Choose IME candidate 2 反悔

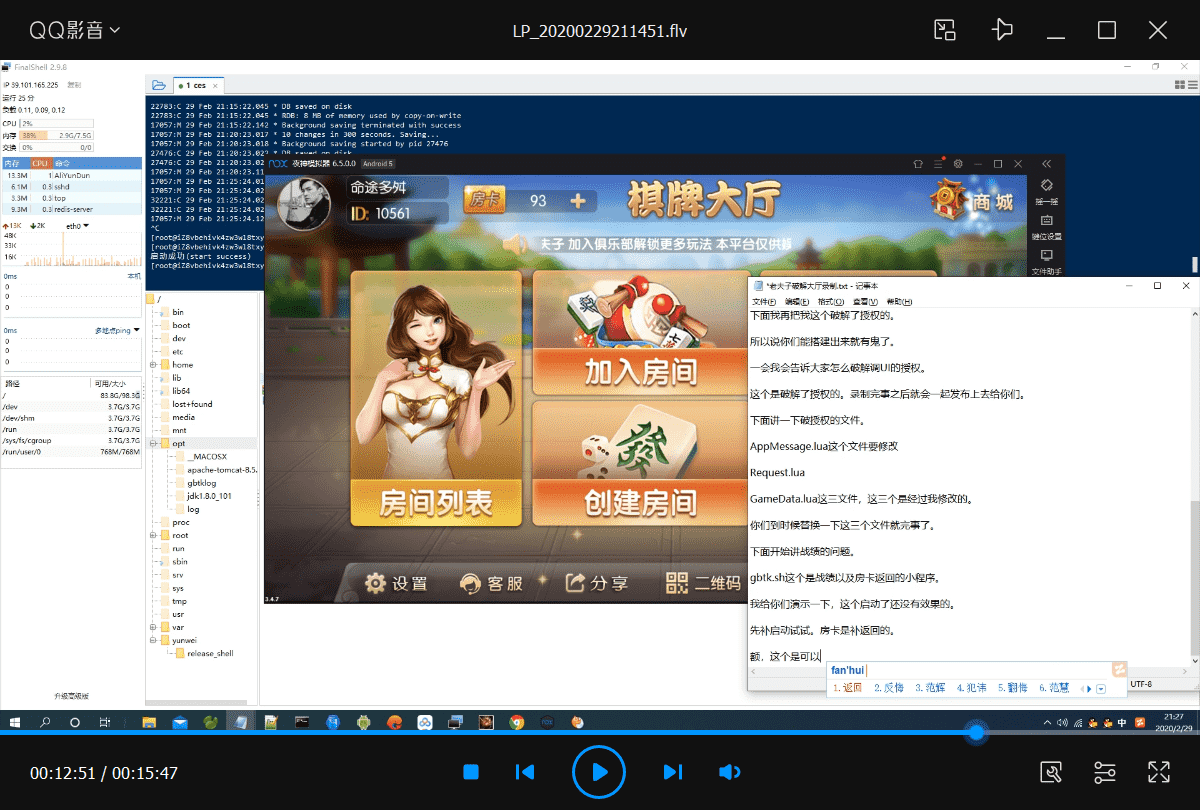click(x=888, y=688)
